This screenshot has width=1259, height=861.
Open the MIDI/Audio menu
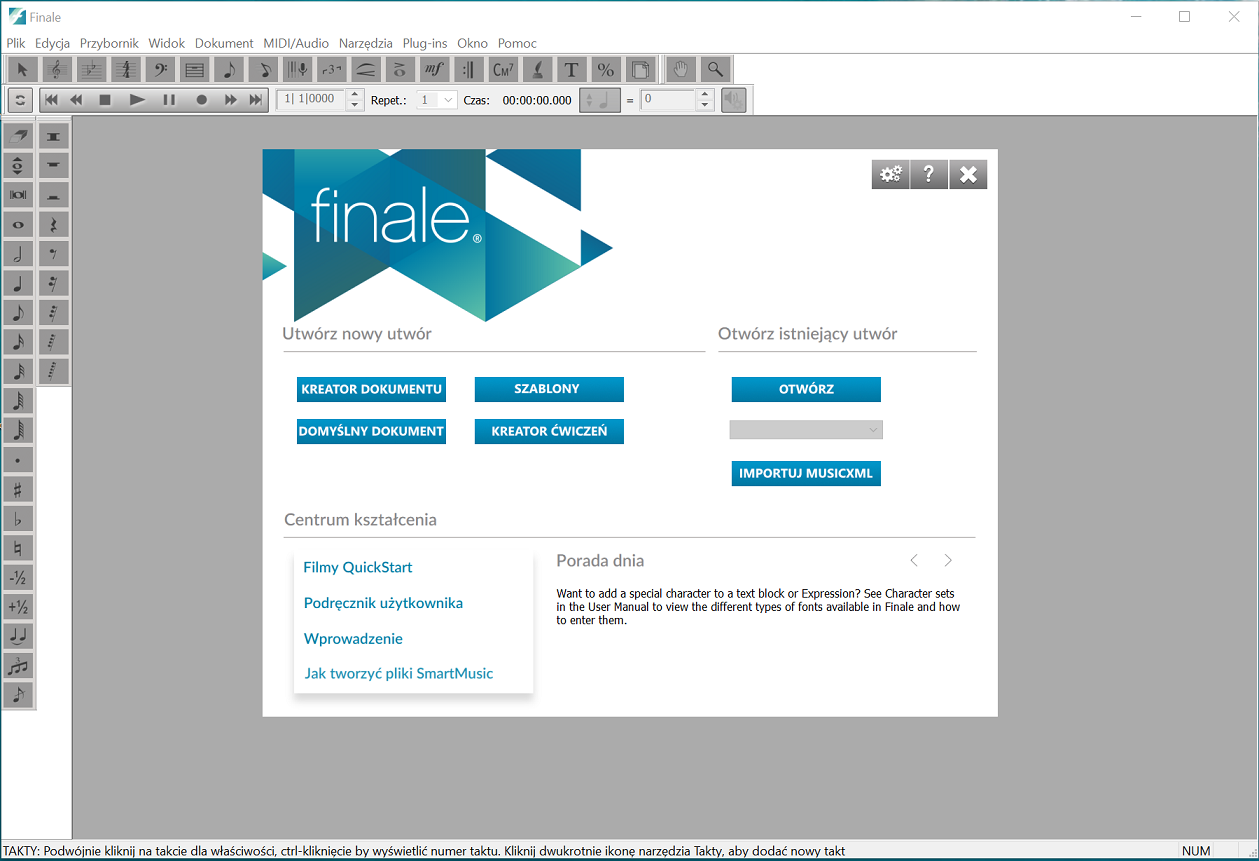tap(296, 43)
